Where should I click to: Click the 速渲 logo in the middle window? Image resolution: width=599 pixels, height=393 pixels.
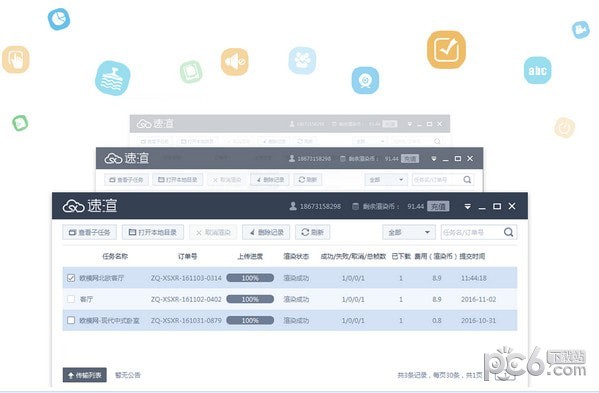point(127,158)
